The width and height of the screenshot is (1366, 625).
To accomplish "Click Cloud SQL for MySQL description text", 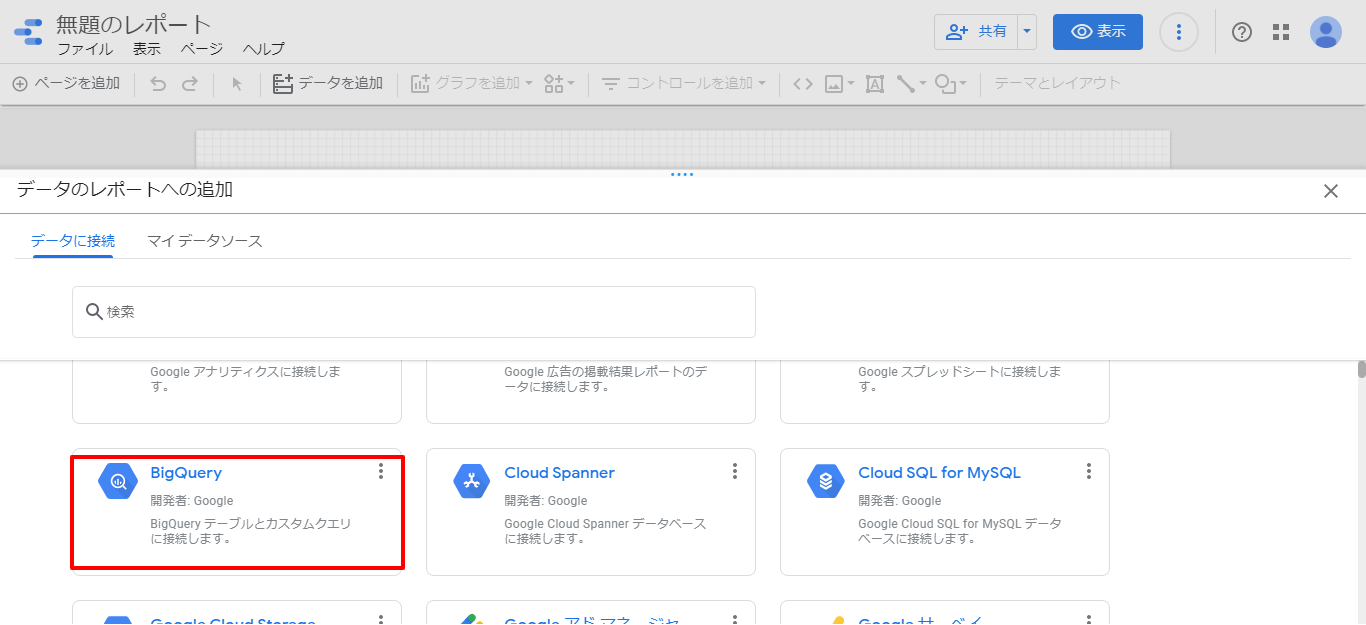I will [x=960, y=531].
